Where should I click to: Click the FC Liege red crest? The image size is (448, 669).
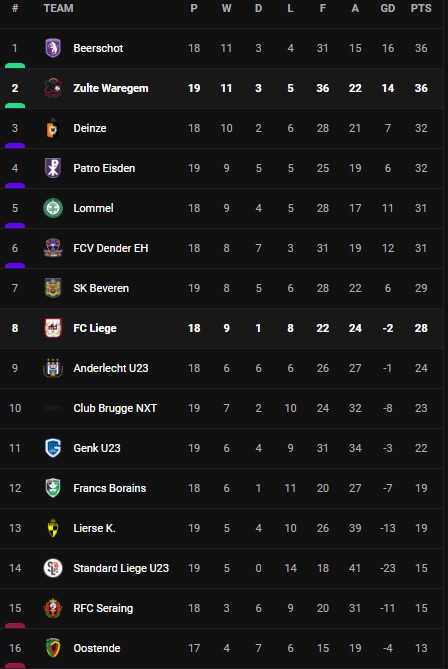tap(53, 328)
